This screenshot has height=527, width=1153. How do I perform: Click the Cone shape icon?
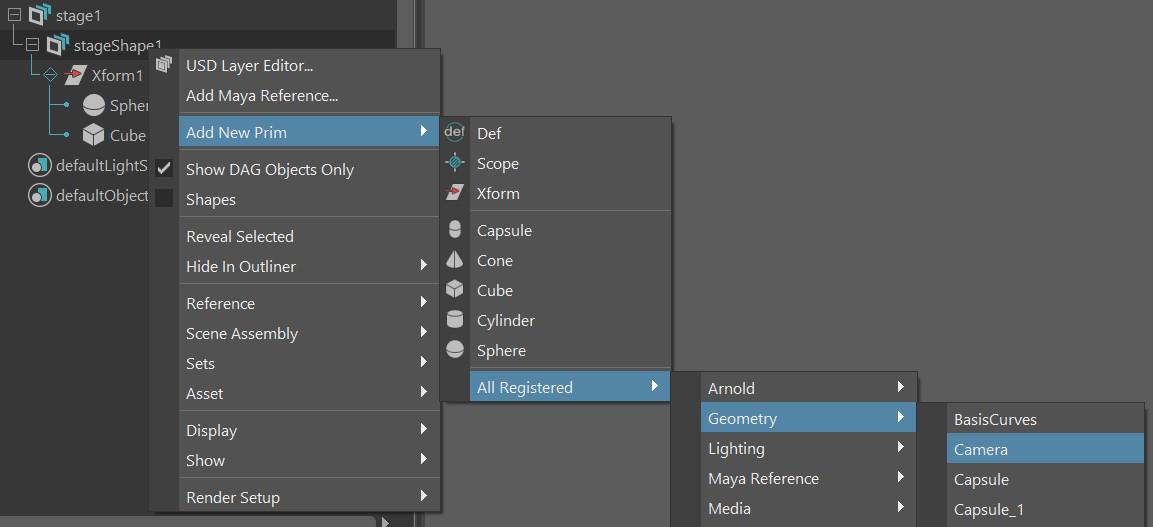tap(455, 260)
